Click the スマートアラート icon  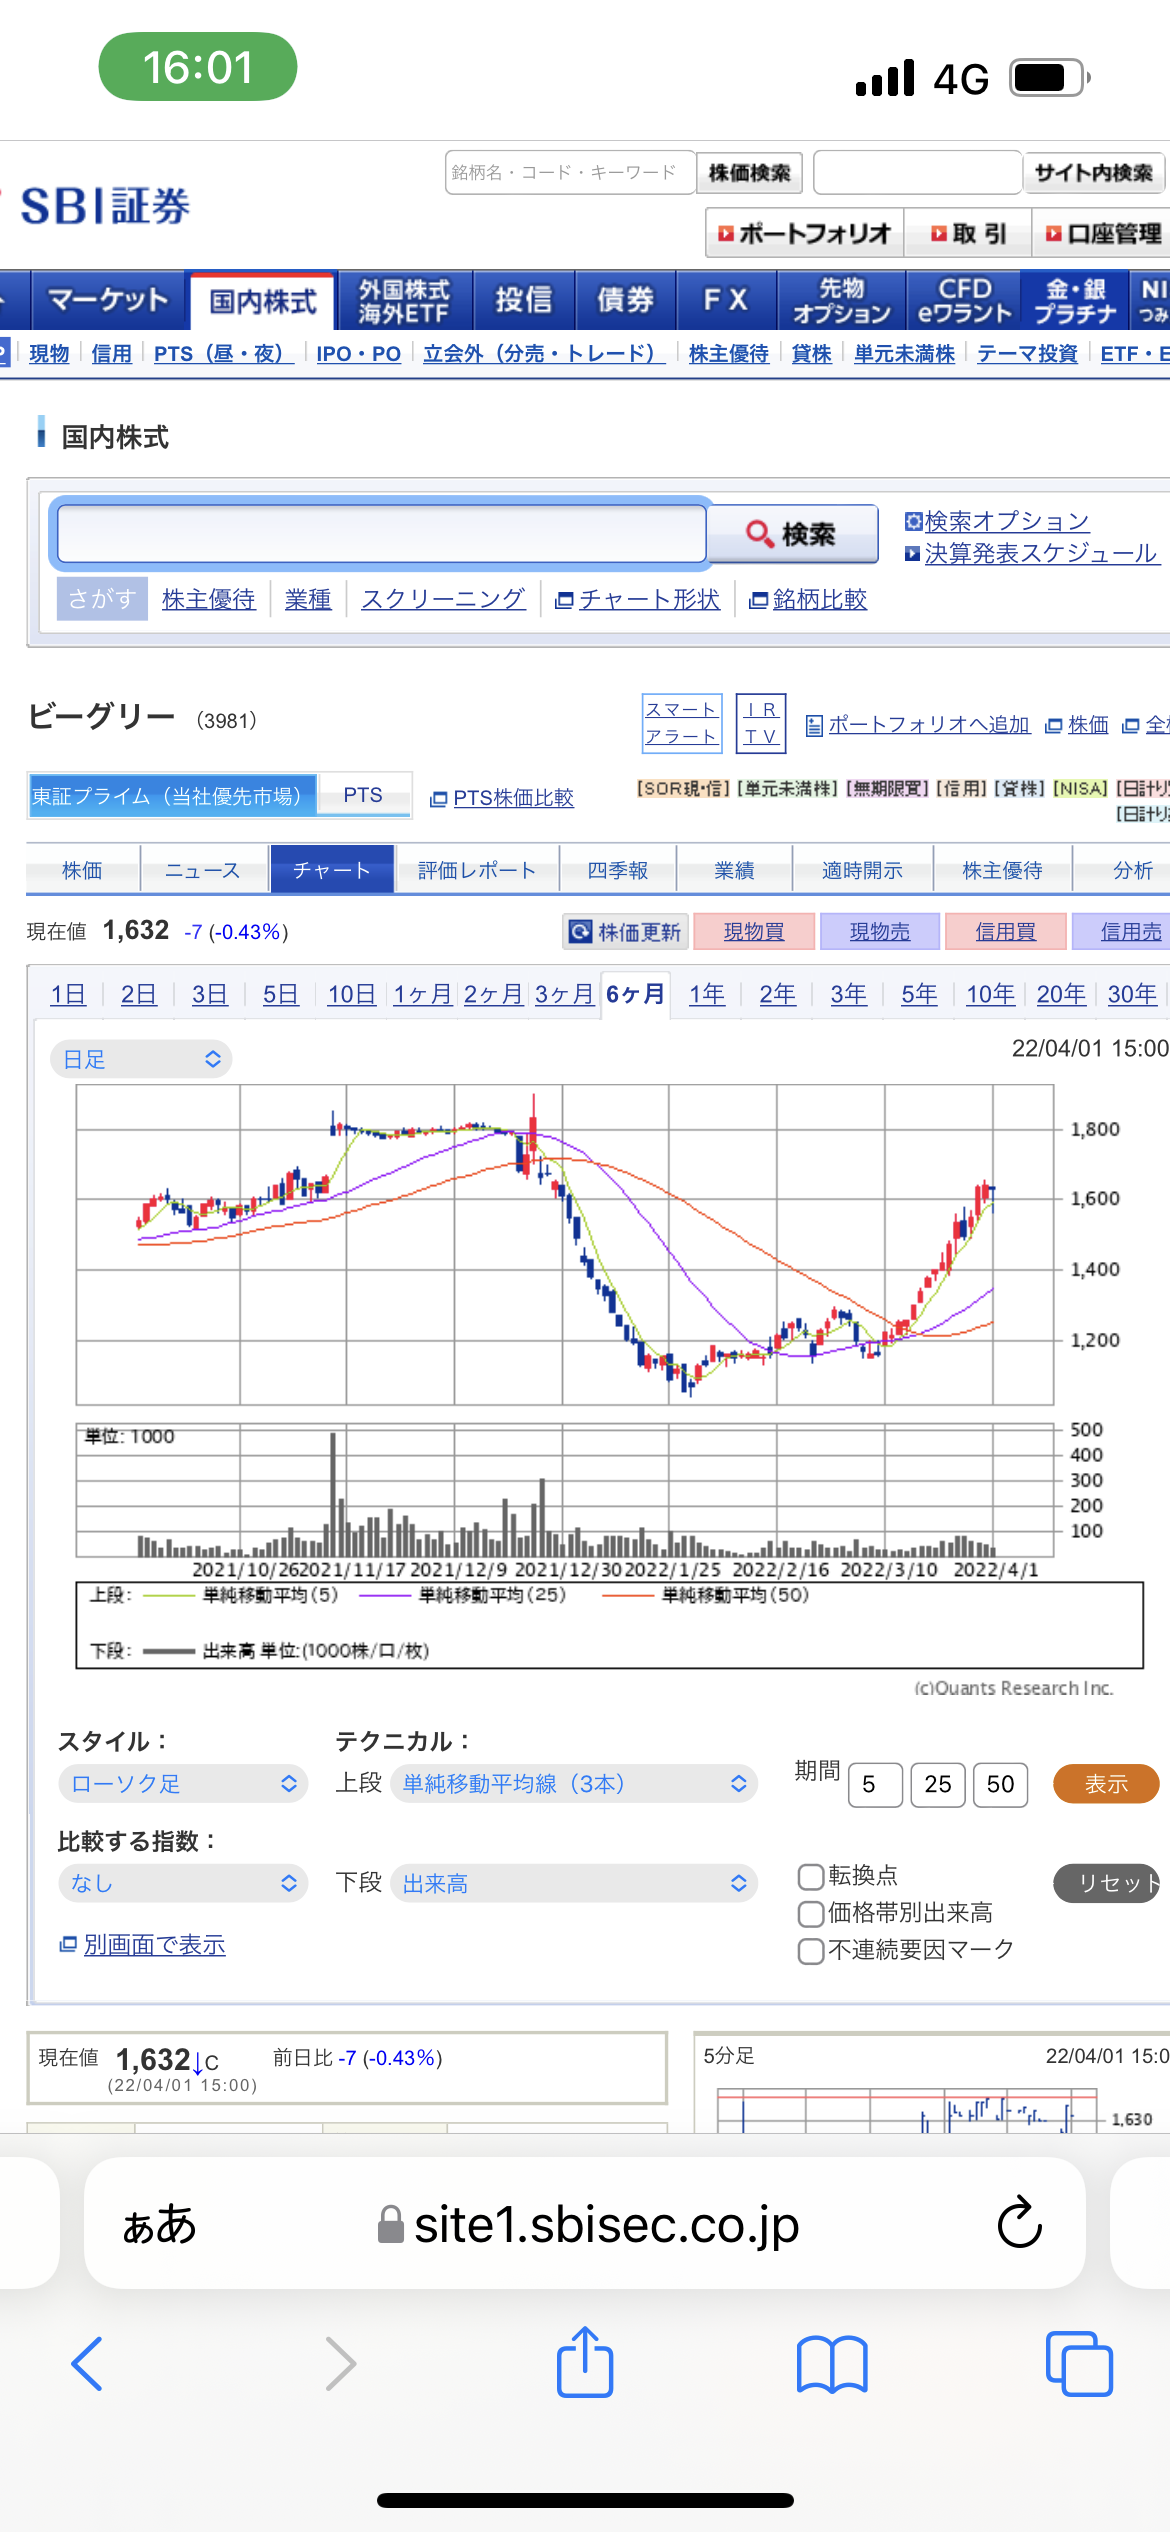point(681,723)
